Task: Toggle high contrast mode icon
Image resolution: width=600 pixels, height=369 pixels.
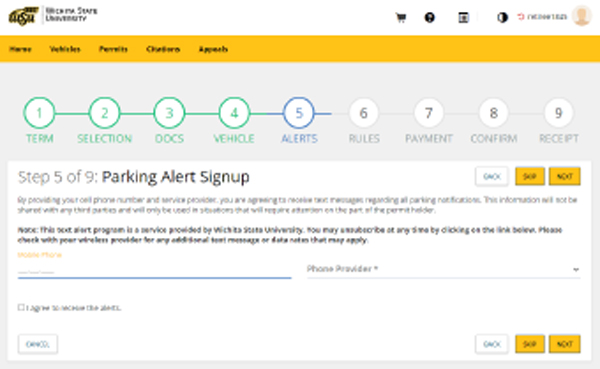Action: click(502, 18)
